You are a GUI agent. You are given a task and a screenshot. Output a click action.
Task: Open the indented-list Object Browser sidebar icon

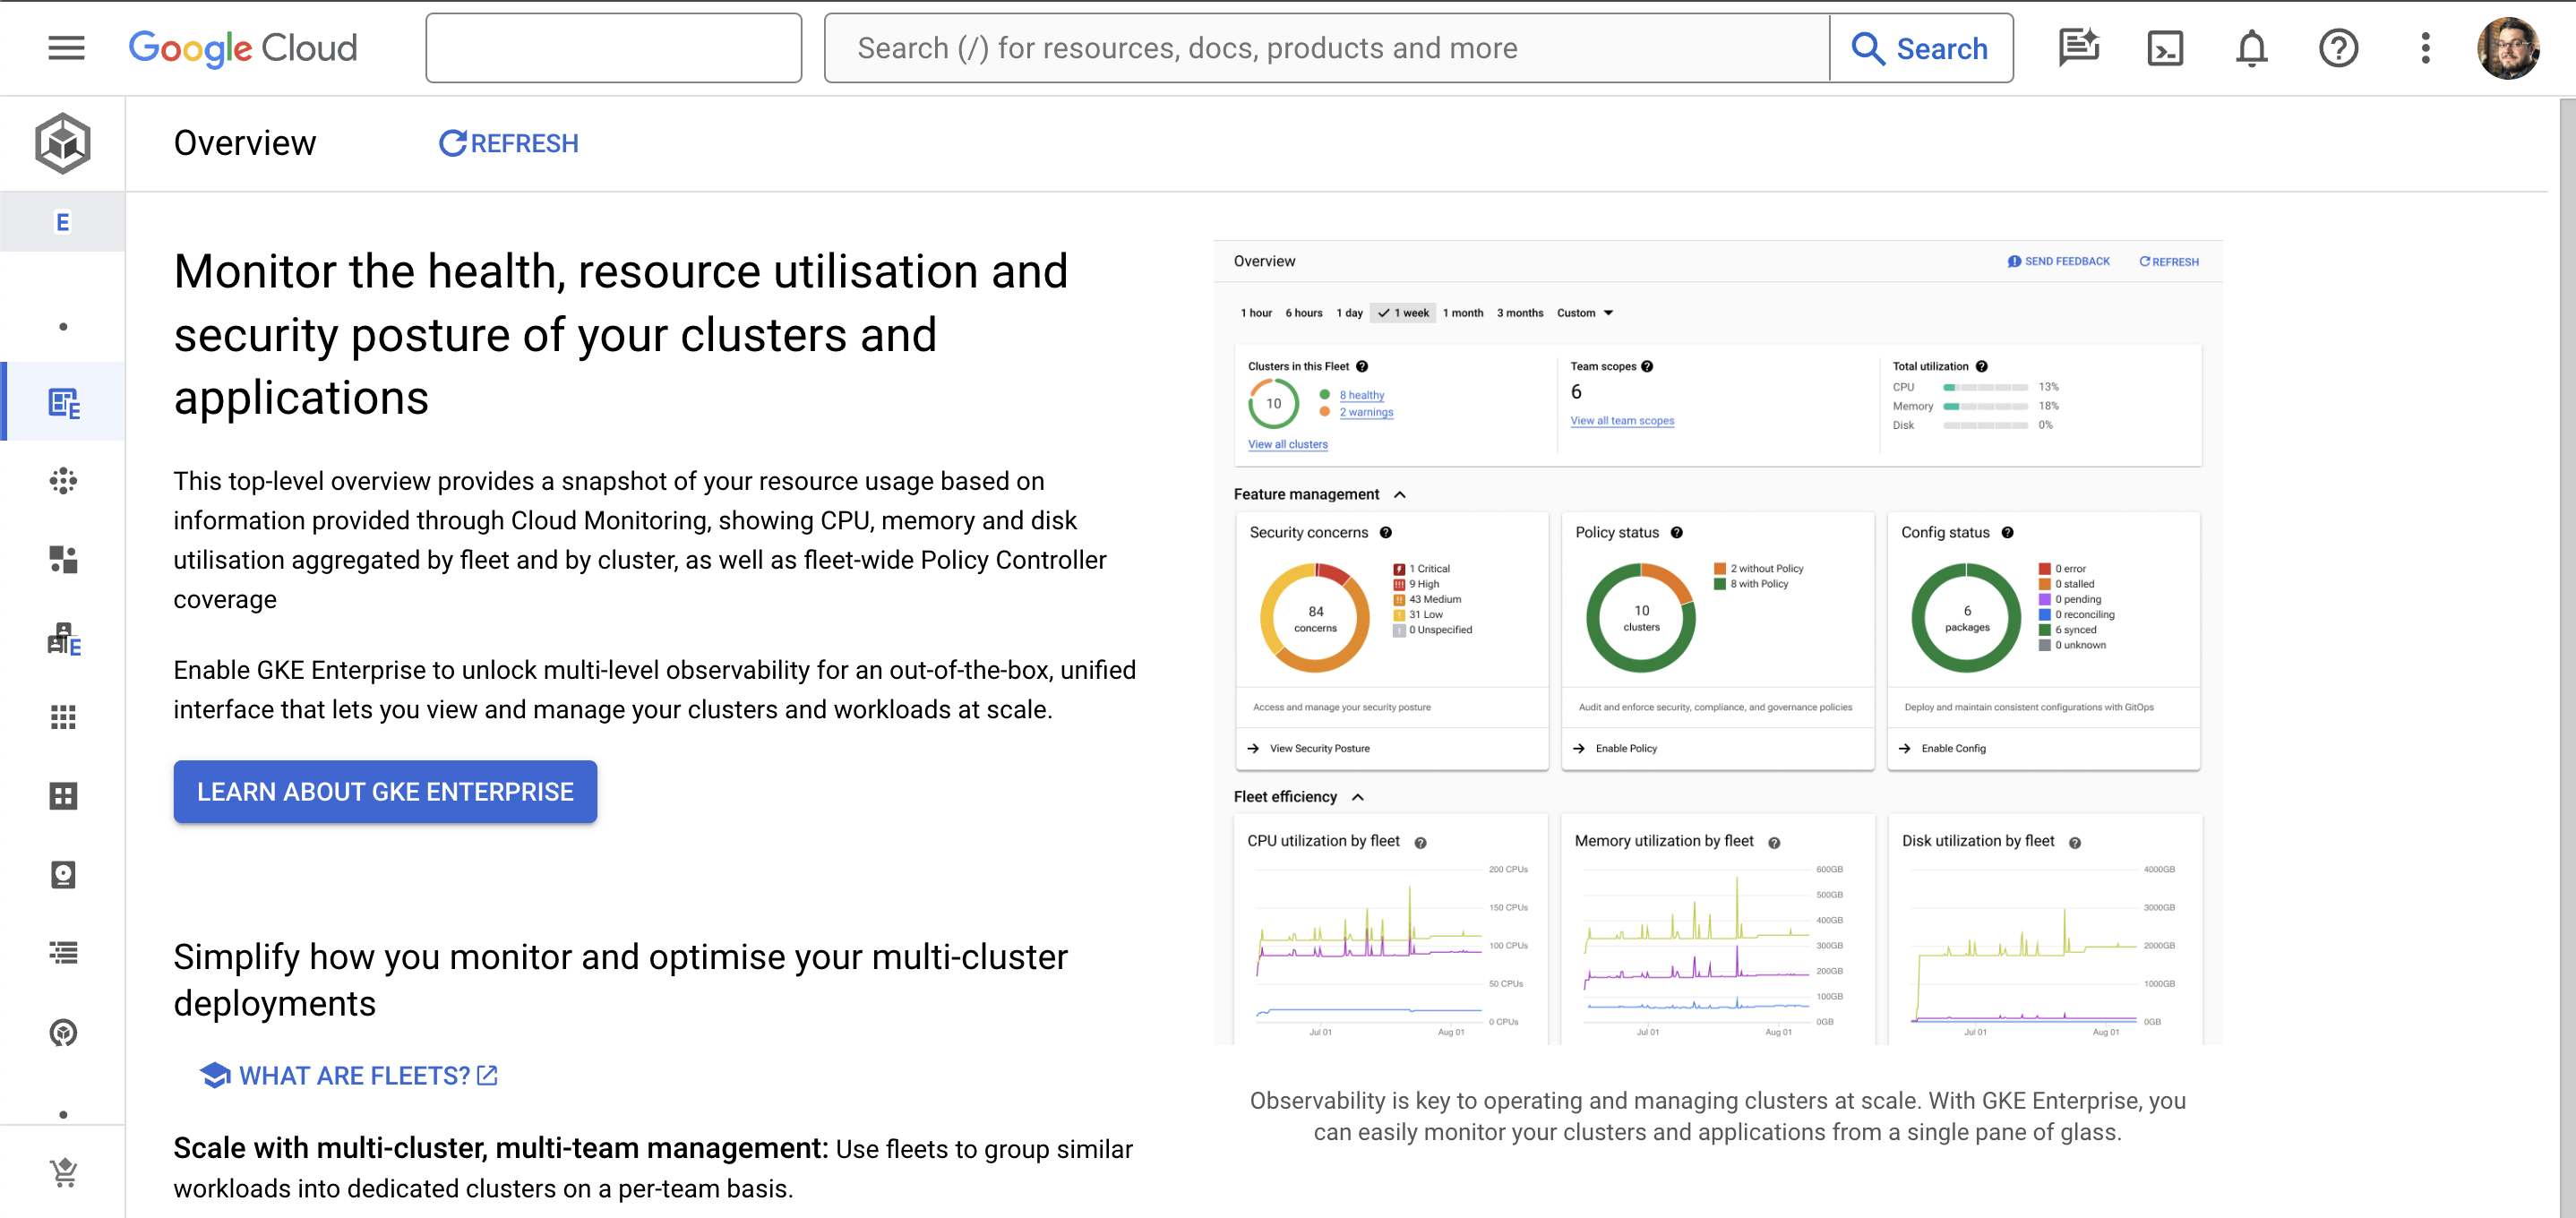tap(63, 953)
